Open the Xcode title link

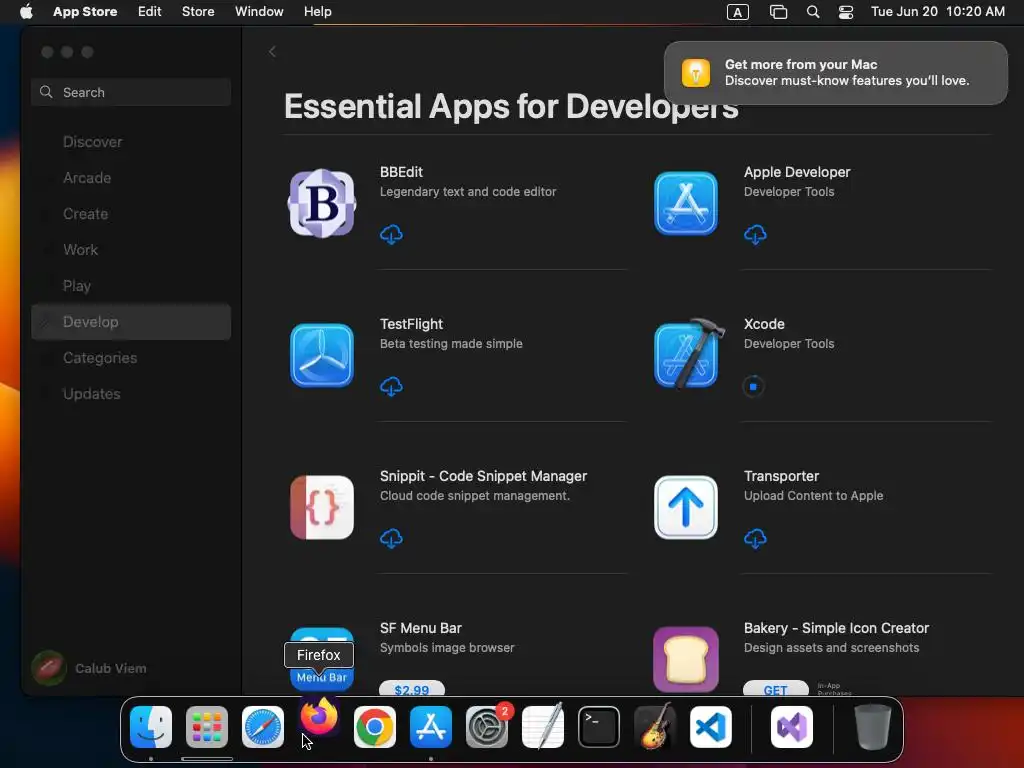click(x=764, y=324)
